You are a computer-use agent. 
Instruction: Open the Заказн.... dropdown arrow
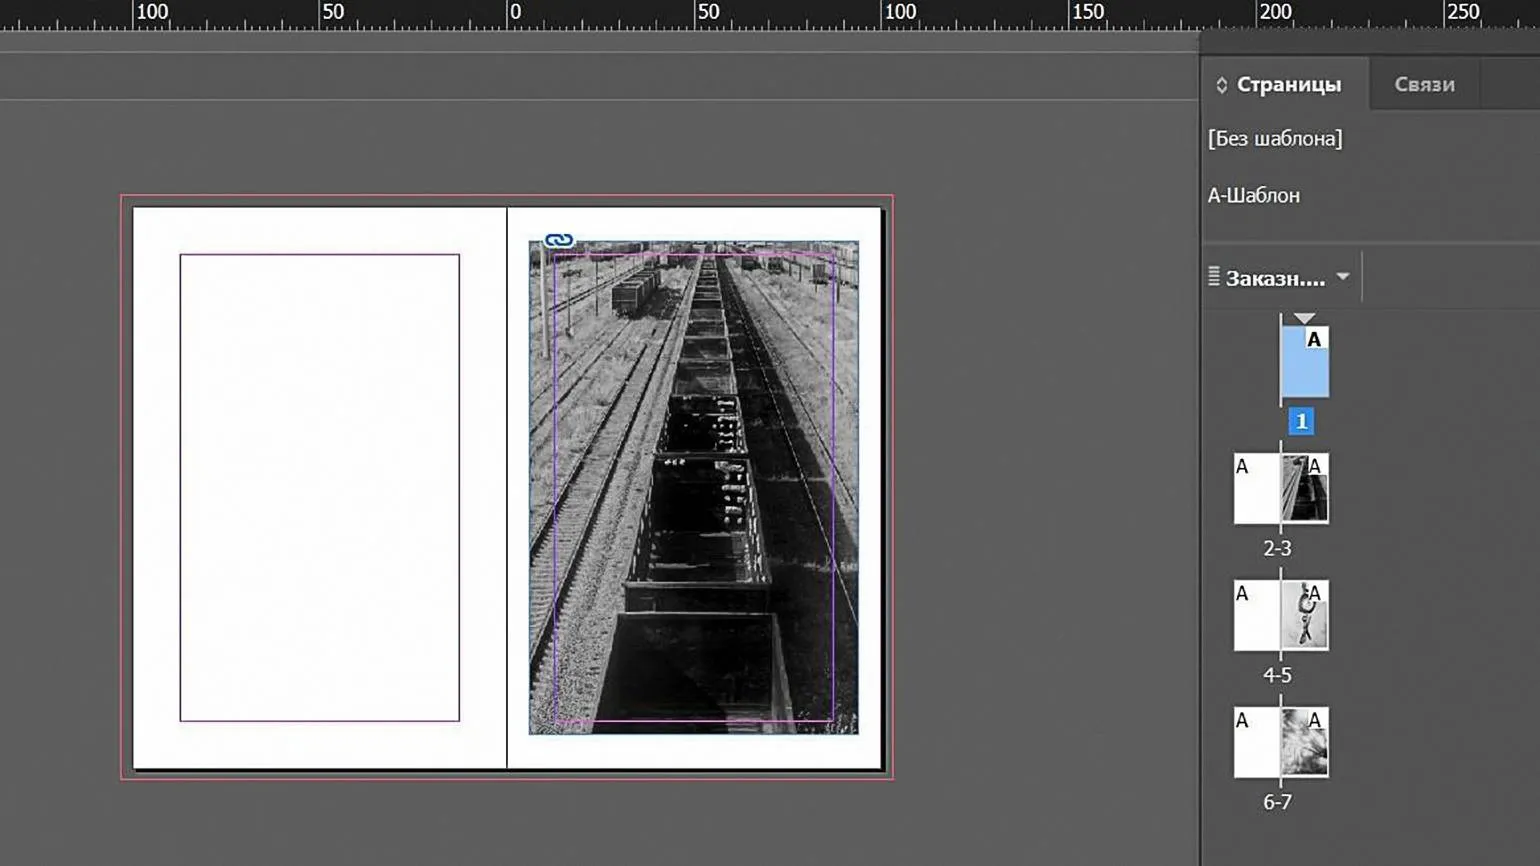pos(1343,277)
